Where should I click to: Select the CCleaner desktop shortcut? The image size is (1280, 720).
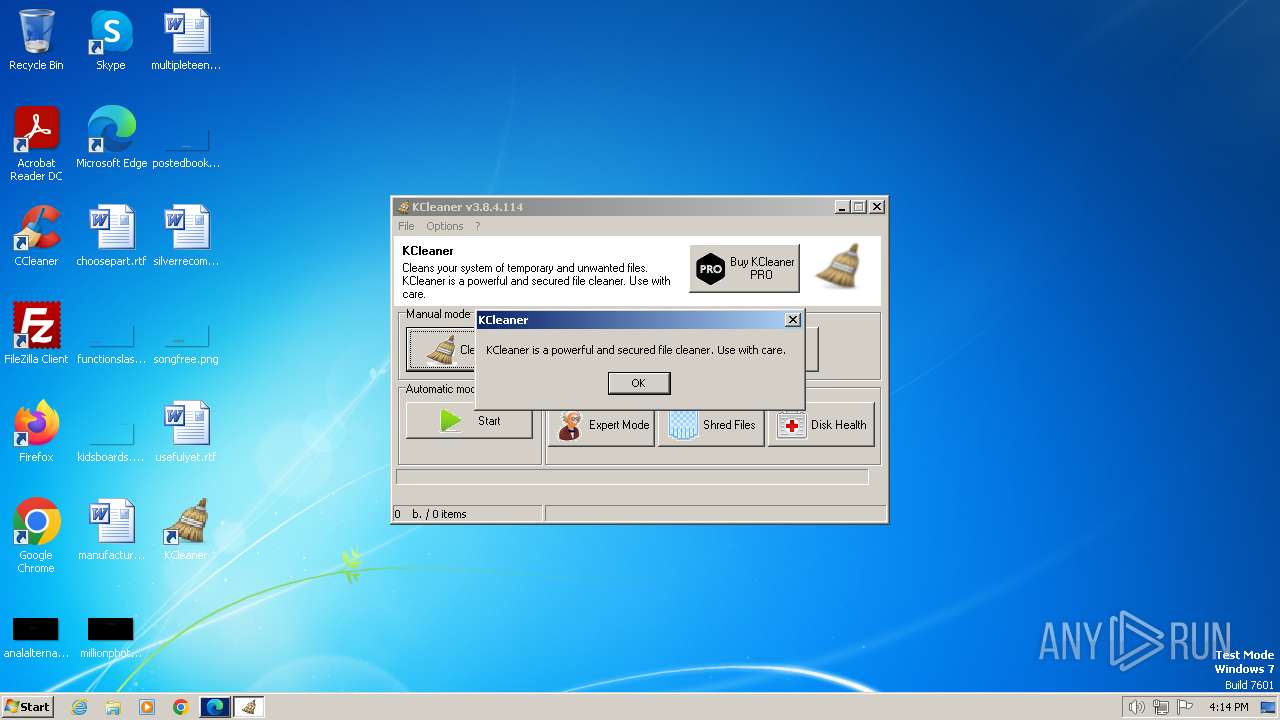click(x=36, y=236)
